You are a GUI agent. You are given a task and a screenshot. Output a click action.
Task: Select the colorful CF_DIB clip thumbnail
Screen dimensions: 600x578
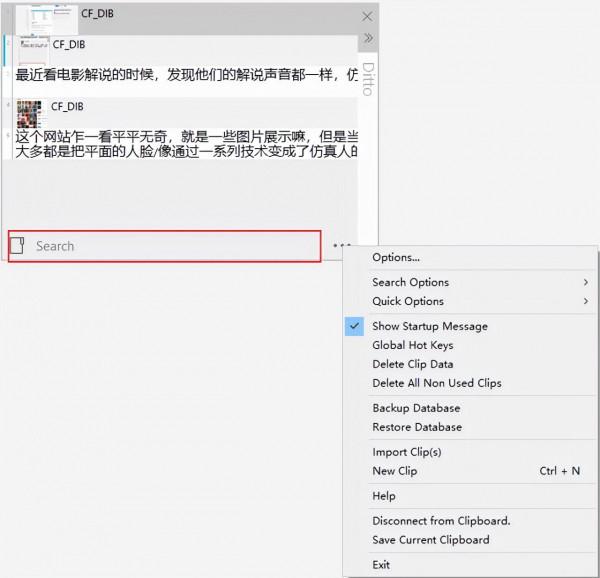pyautogui.click(x=29, y=114)
